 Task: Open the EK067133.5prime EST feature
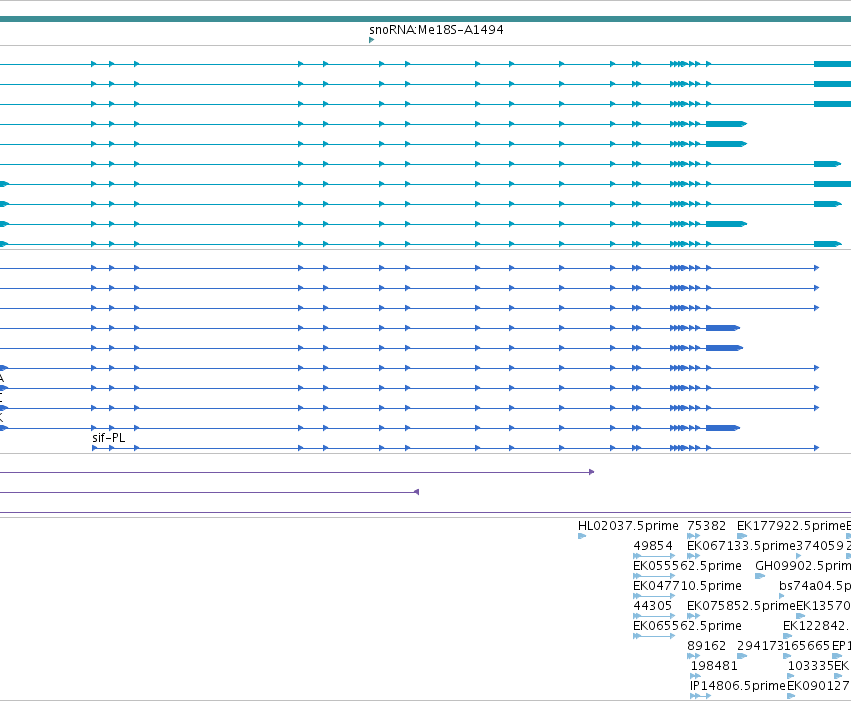click(x=693, y=556)
